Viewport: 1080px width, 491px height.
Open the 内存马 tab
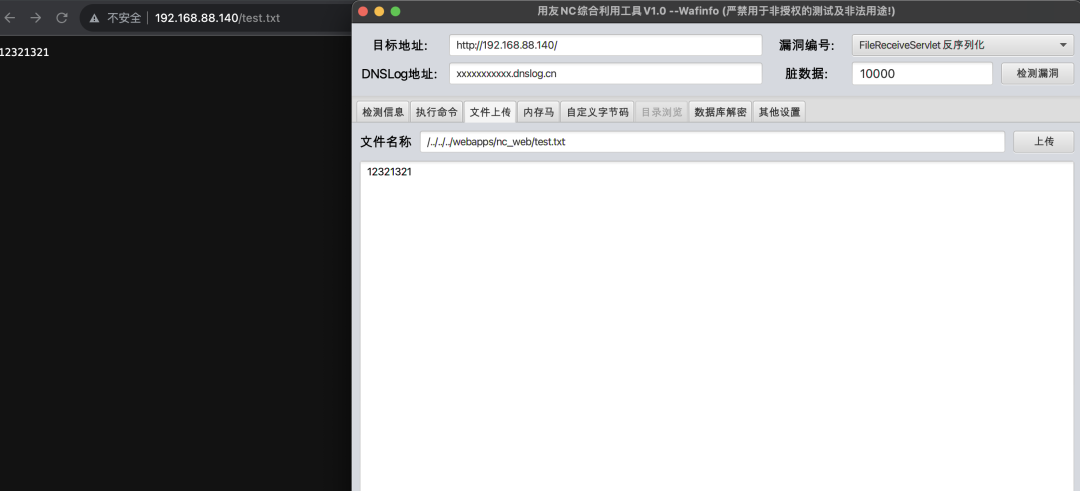pyautogui.click(x=539, y=112)
